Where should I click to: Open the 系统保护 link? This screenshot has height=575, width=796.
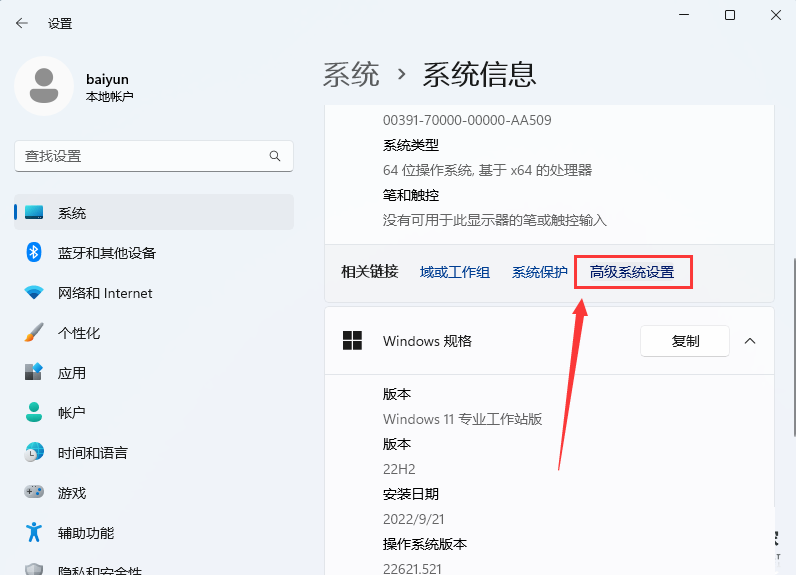540,272
